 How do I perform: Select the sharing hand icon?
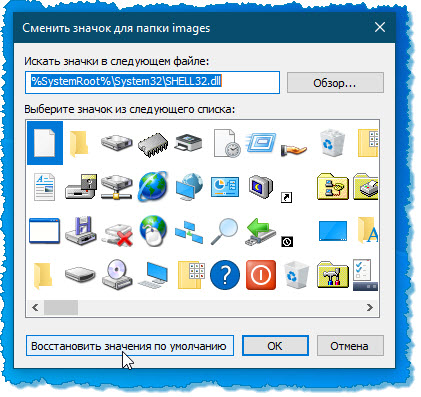(x=293, y=150)
